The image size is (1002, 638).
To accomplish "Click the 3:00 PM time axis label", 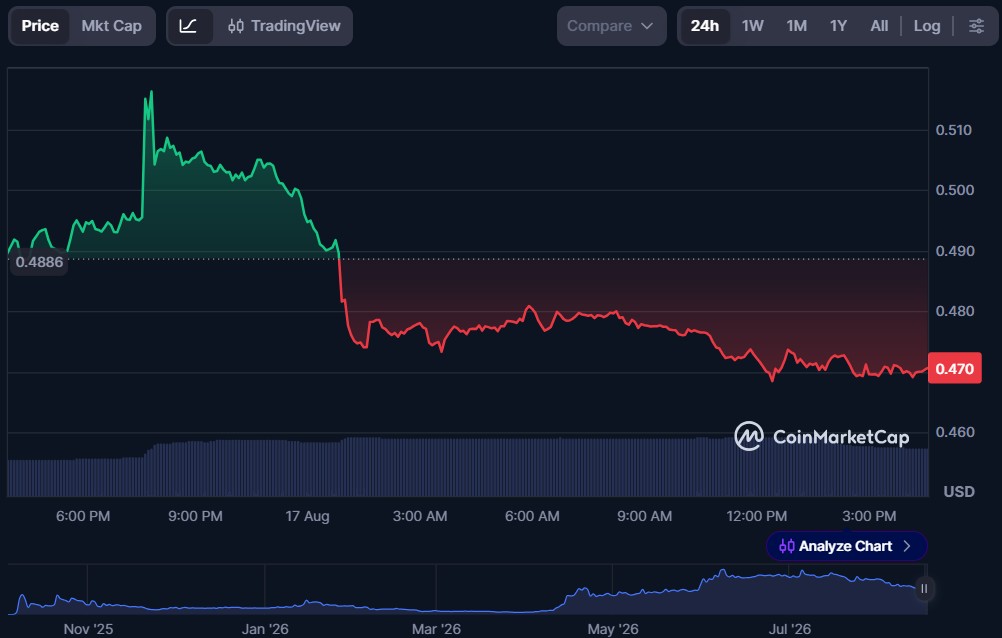I will pos(869,516).
